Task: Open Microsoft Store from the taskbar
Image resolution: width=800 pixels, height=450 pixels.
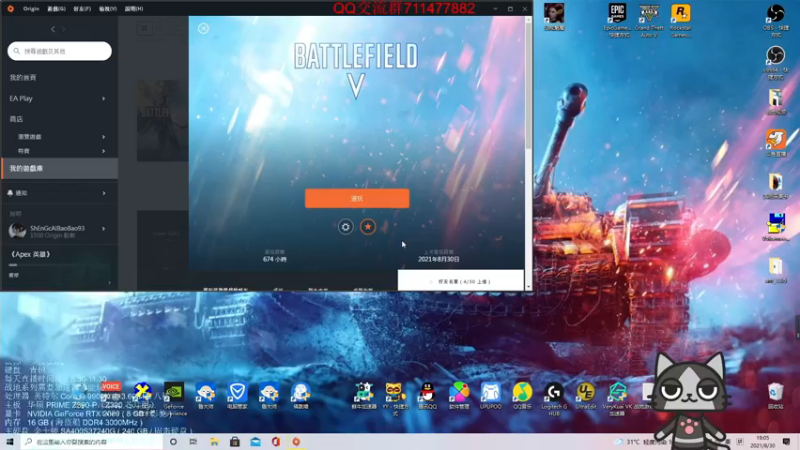Action: [235, 442]
